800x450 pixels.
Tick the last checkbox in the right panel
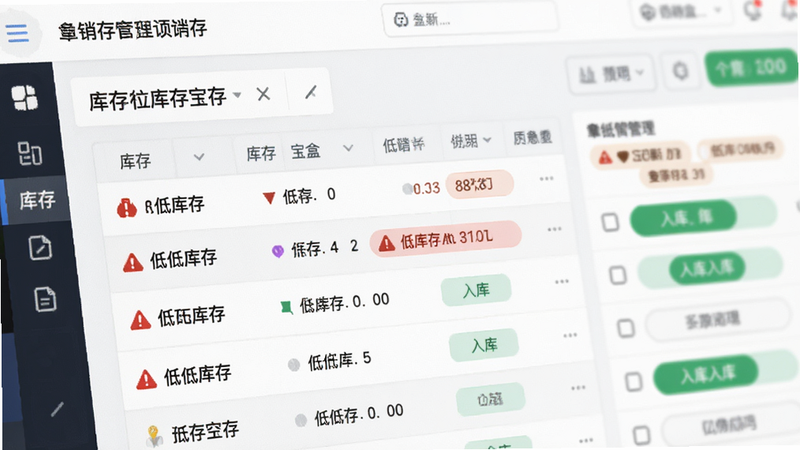(641, 435)
